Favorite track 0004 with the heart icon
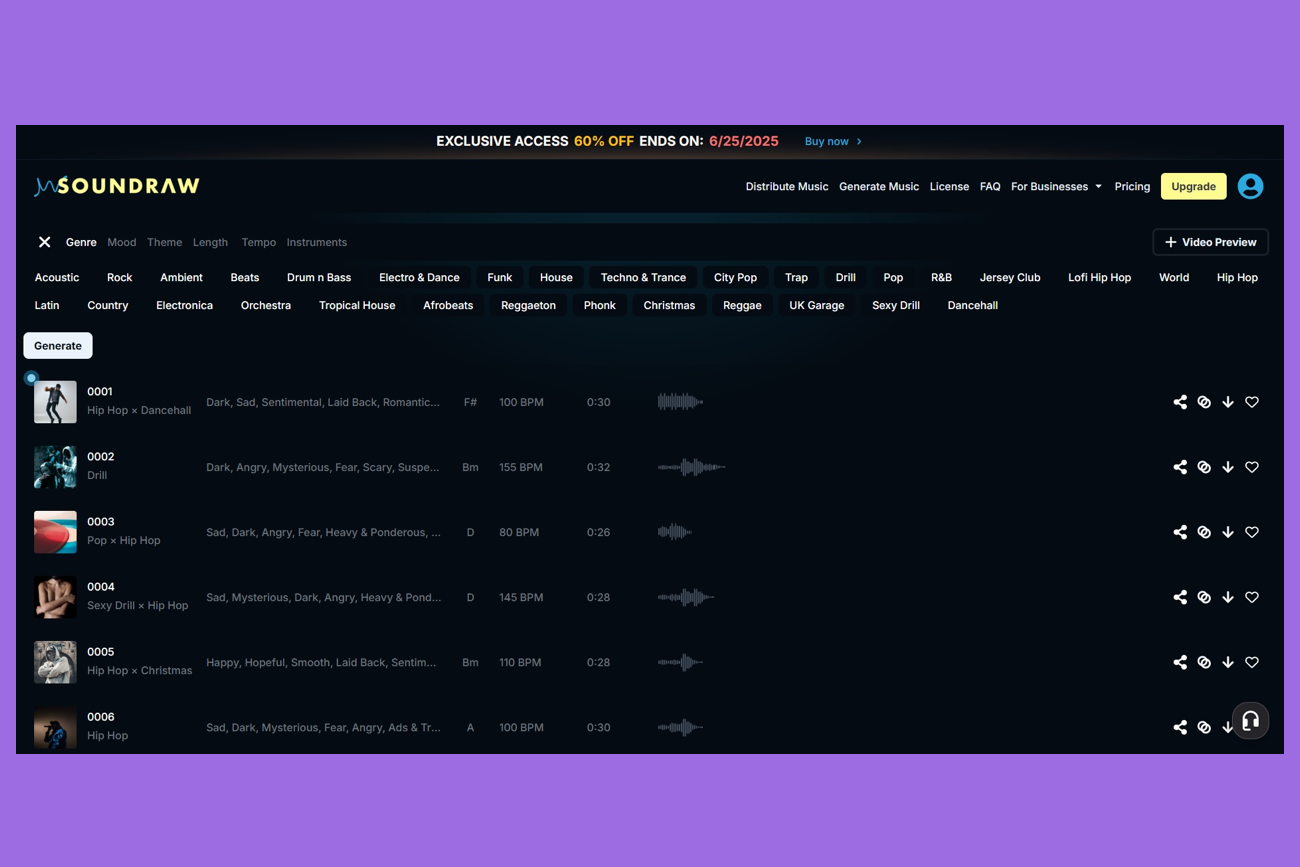 [1252, 597]
